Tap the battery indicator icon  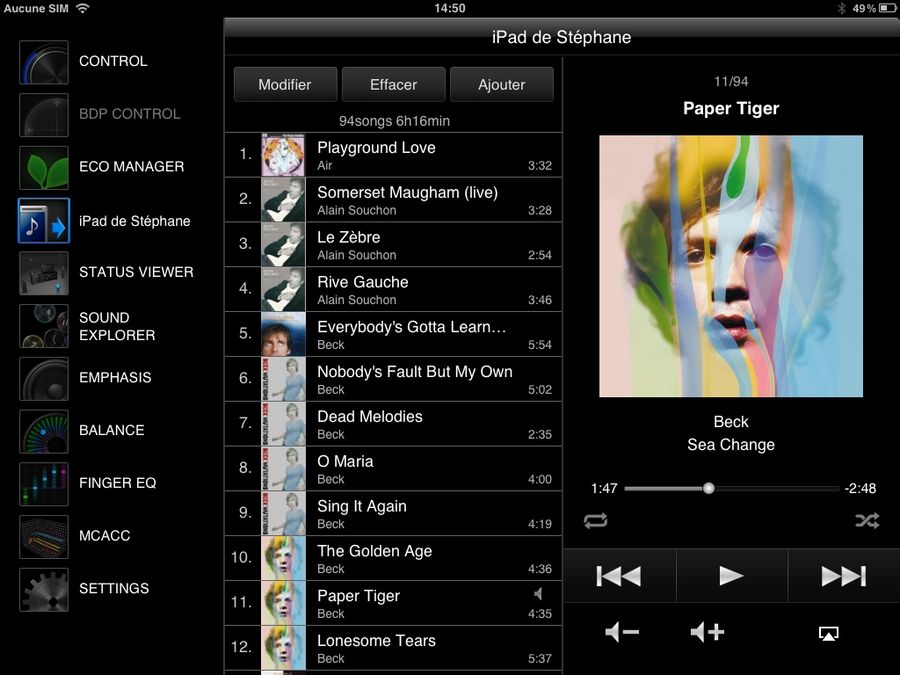pos(889,8)
